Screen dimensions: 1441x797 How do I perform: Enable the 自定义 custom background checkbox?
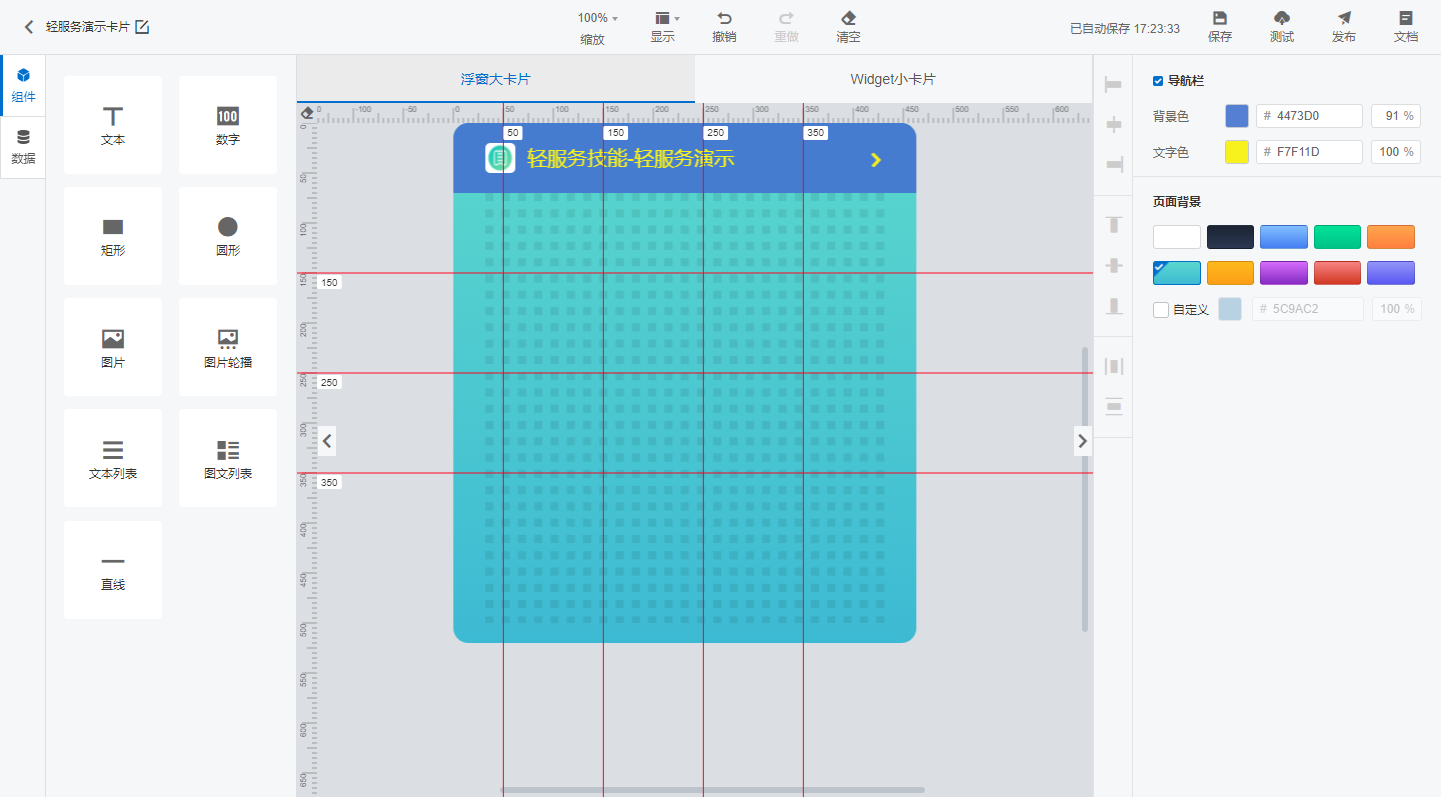1161,310
